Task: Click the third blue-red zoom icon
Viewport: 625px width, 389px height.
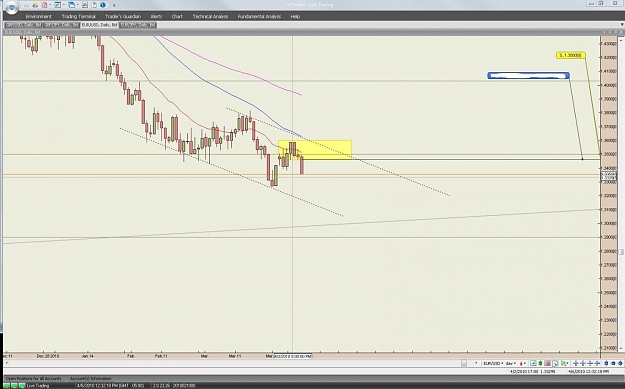Action: point(590,363)
